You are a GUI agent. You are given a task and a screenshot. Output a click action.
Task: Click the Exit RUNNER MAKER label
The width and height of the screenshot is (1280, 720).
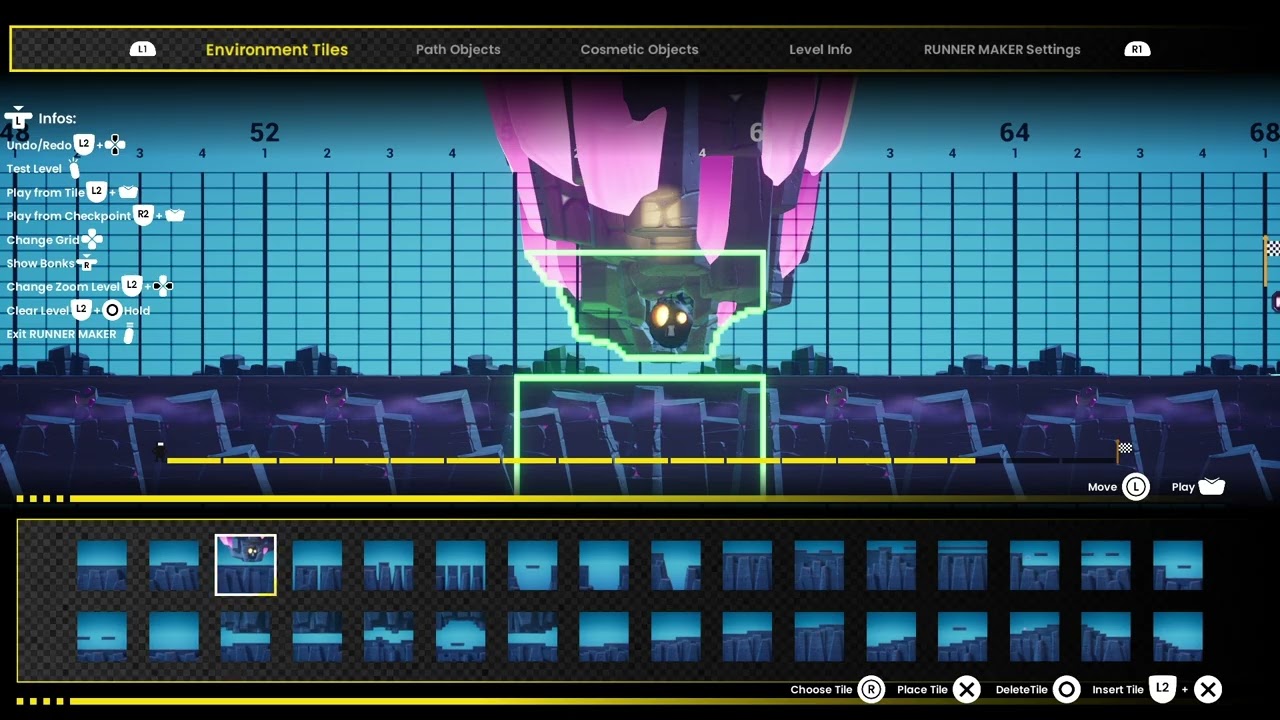coord(61,334)
